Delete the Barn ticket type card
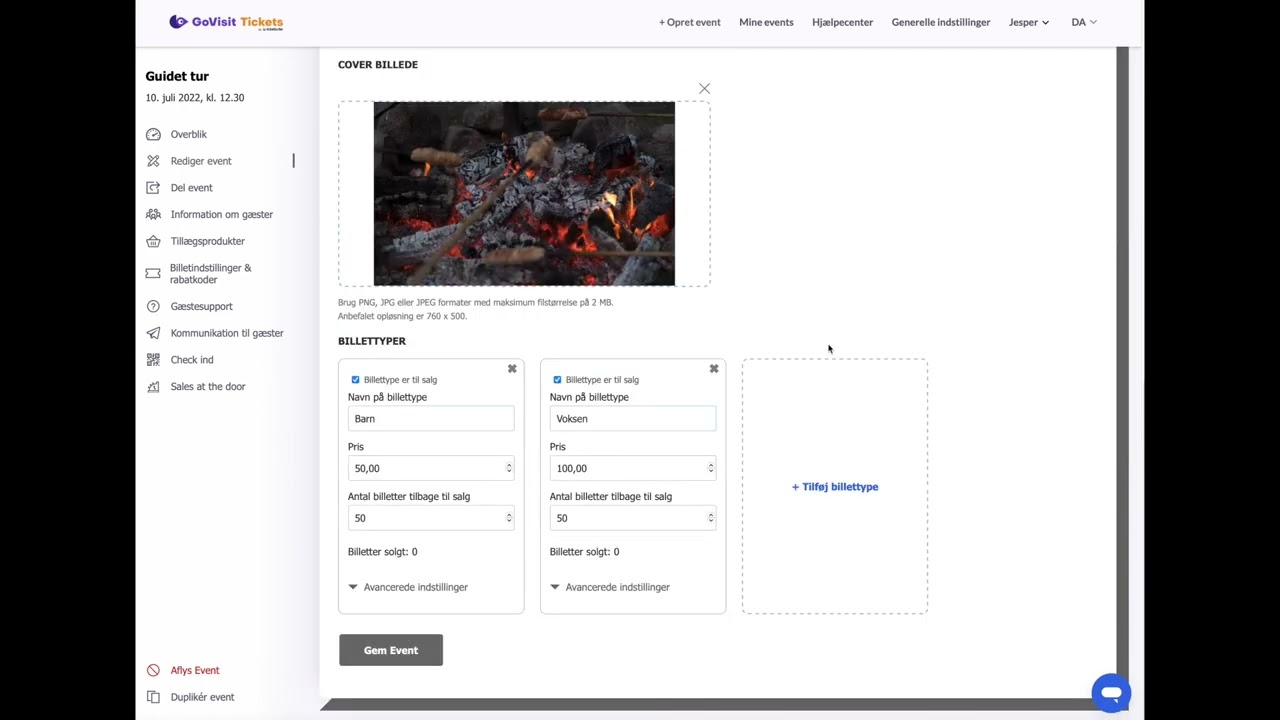The width and height of the screenshot is (1280, 720). point(512,369)
